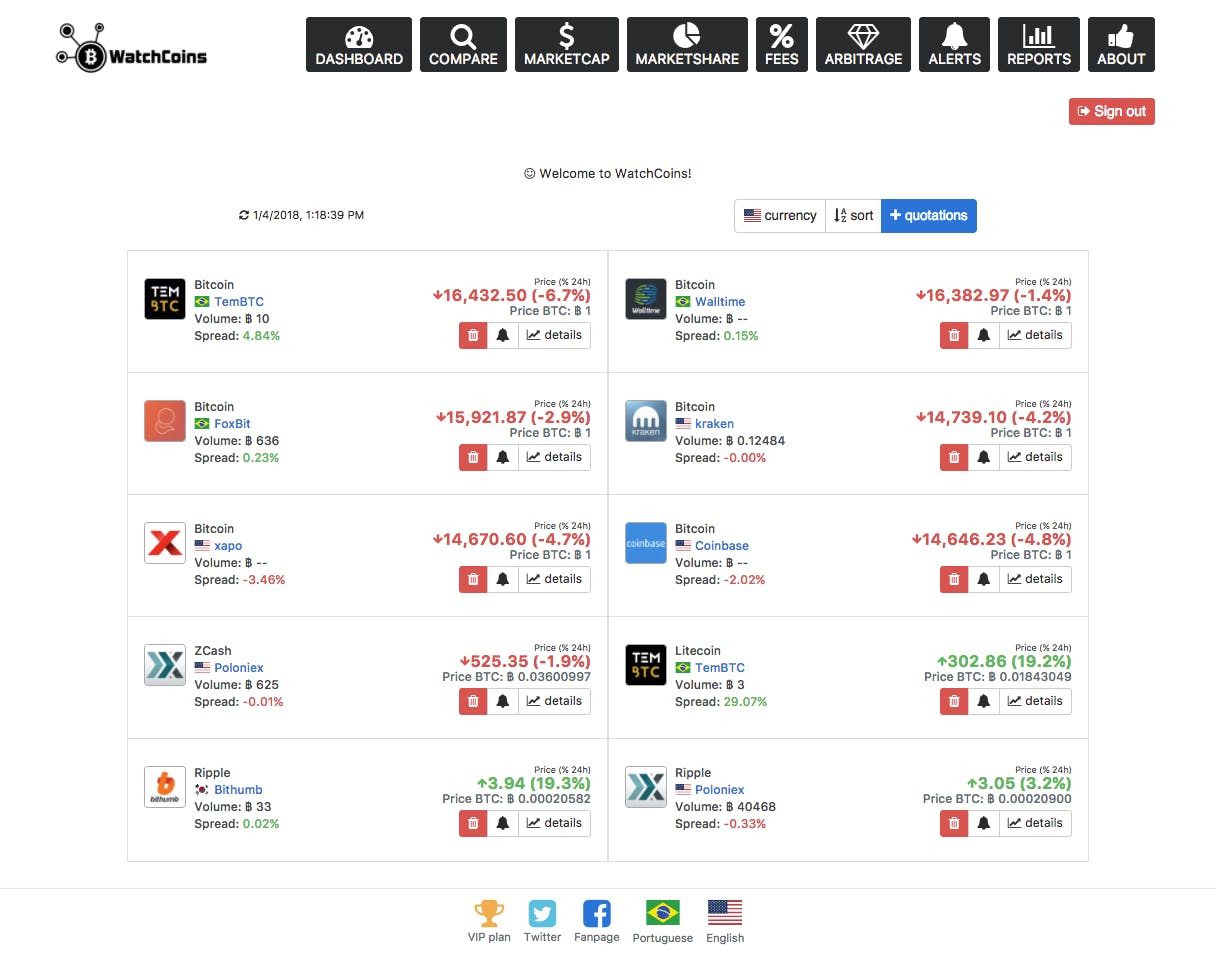Image resolution: width=1216 pixels, height=953 pixels.
Task: Add new quotations
Action: pyautogui.click(x=929, y=216)
